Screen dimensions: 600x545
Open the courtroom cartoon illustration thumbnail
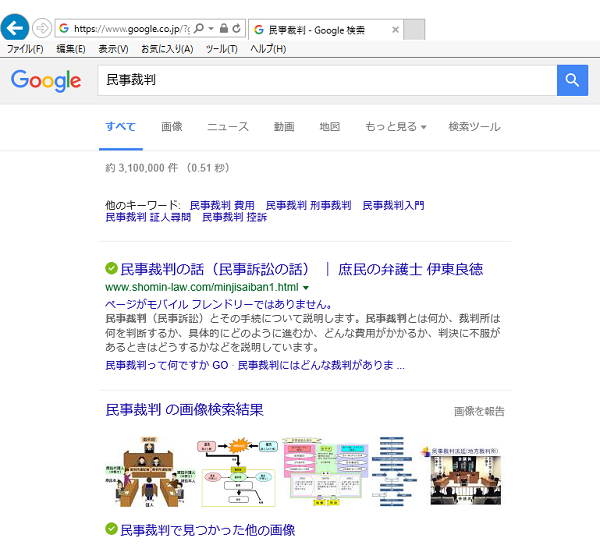click(x=150, y=472)
